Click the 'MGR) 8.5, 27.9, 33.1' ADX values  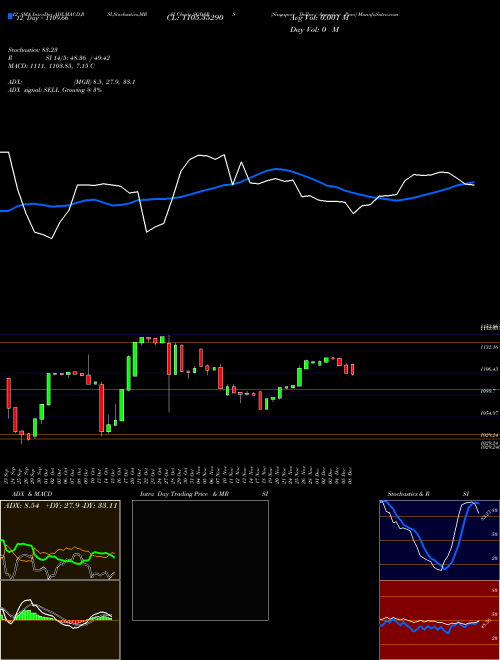(104, 82)
